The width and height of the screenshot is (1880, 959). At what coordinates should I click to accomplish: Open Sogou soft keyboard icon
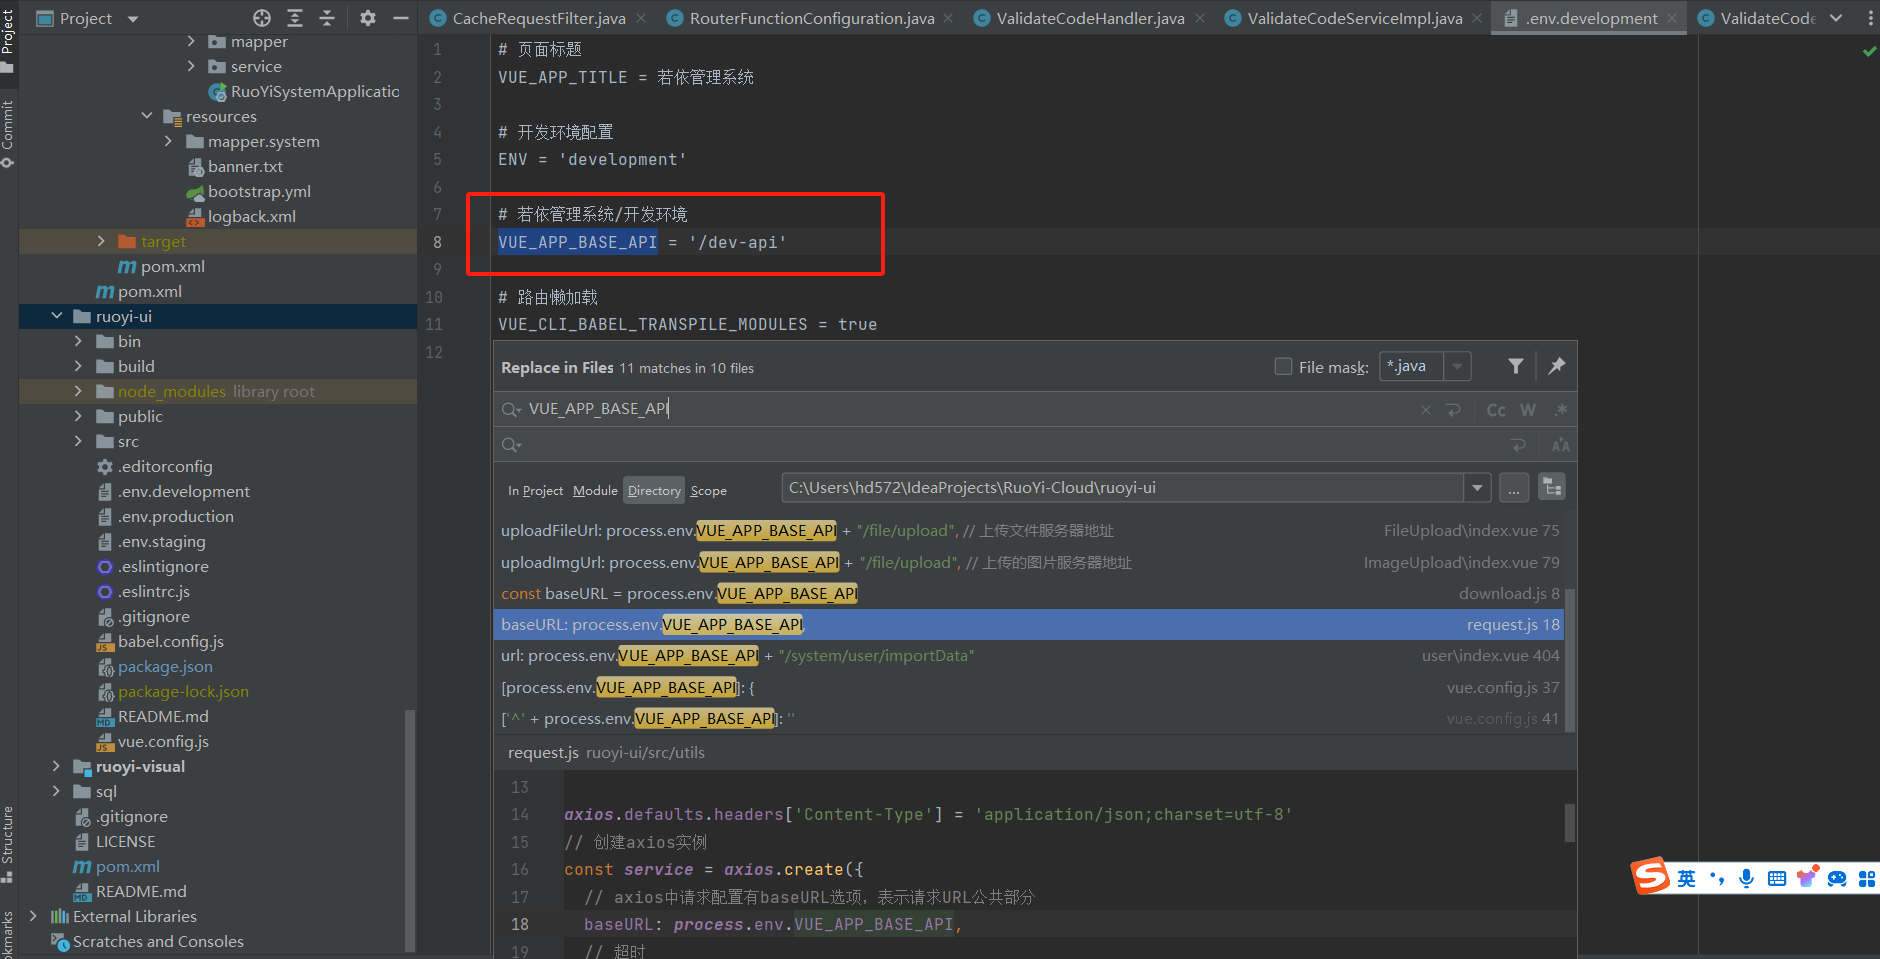[x=1777, y=878]
